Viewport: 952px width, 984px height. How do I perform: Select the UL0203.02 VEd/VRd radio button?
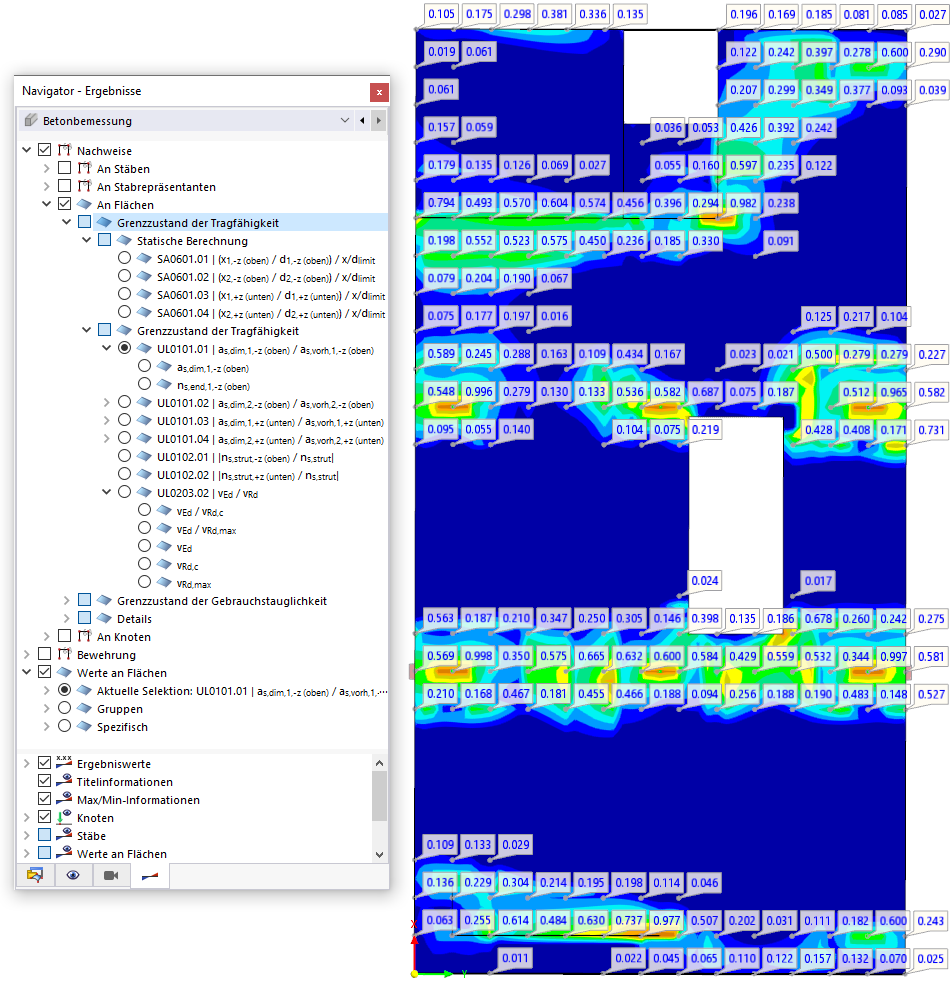click(x=124, y=492)
